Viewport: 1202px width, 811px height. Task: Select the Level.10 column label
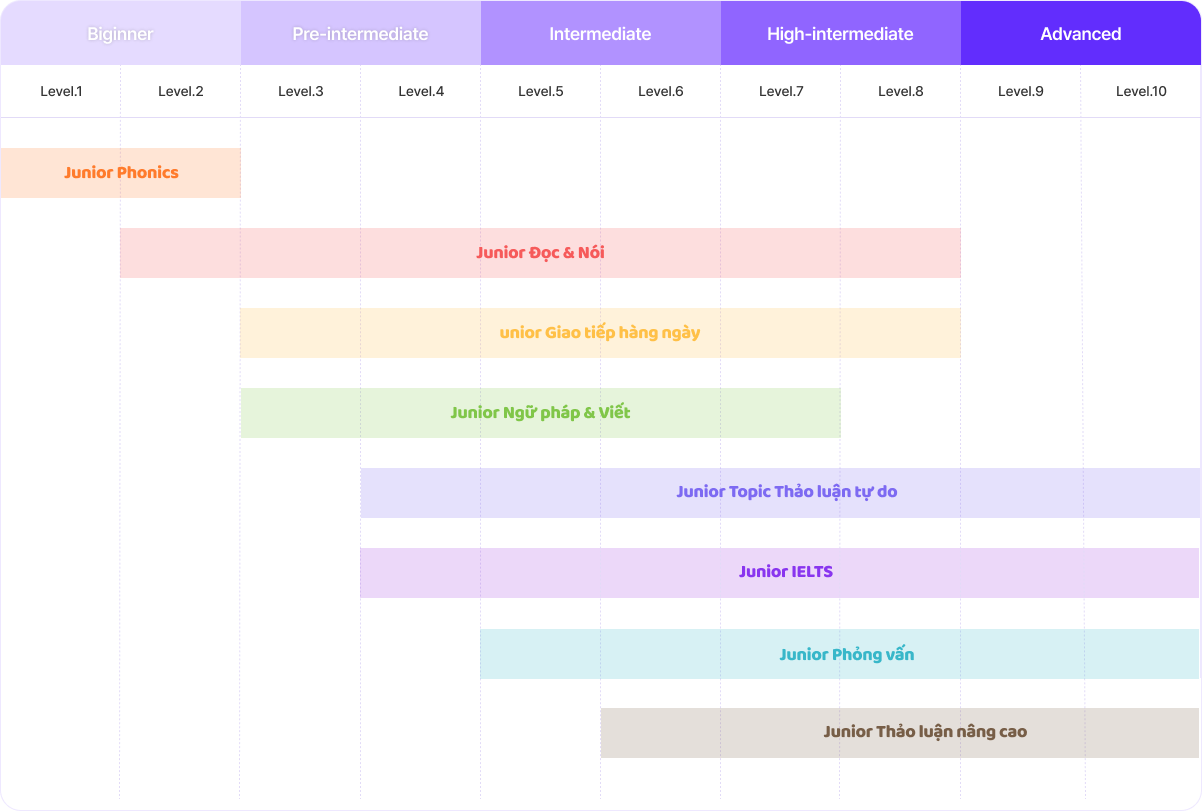click(x=1141, y=92)
